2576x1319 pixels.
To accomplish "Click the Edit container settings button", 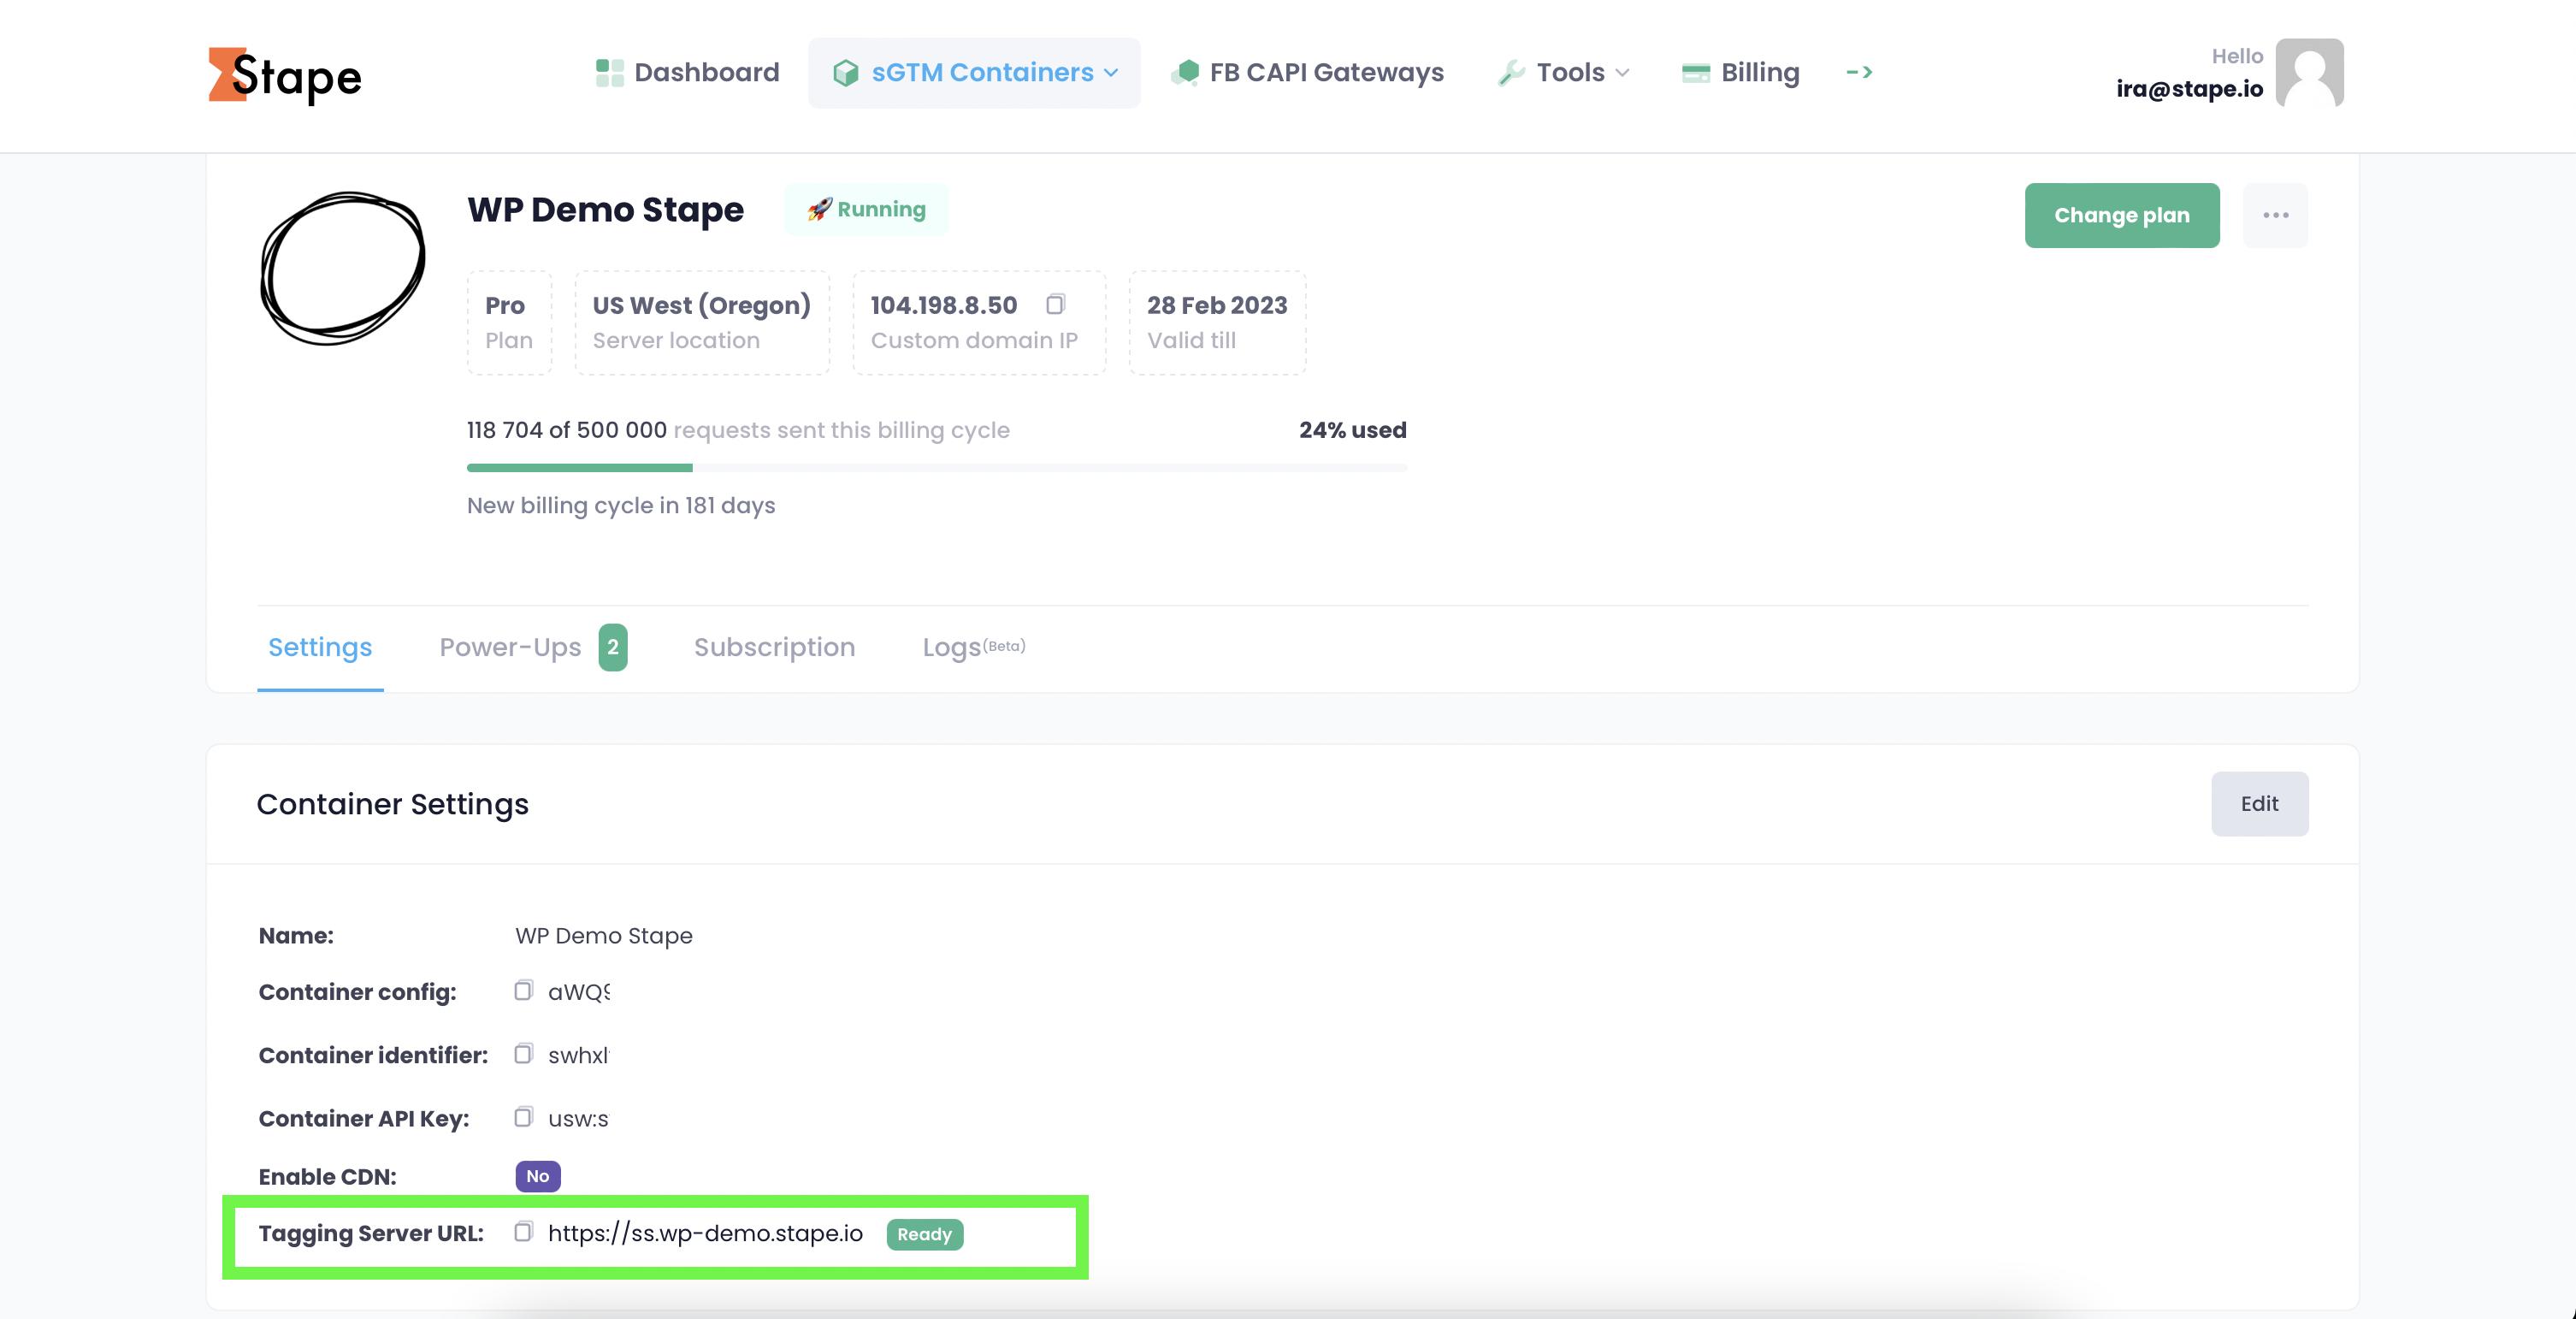I will [2259, 803].
